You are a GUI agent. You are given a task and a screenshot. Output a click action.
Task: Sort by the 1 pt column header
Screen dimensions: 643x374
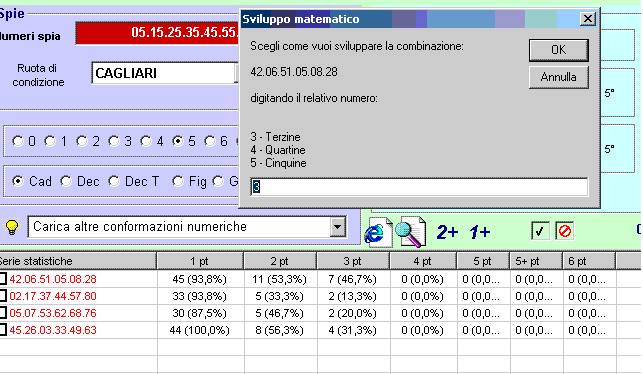[200, 261]
